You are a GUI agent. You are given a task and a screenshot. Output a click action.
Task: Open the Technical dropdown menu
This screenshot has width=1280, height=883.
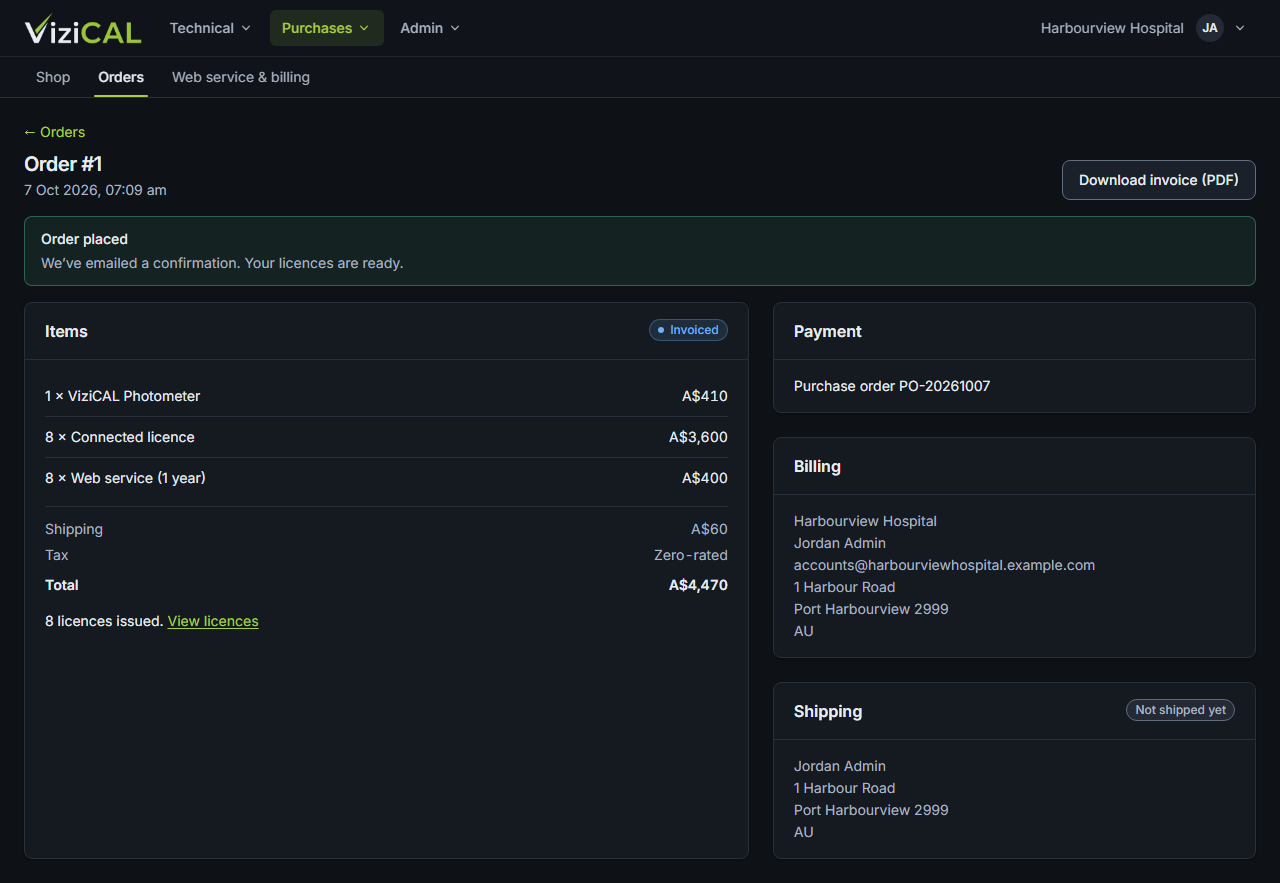210,28
